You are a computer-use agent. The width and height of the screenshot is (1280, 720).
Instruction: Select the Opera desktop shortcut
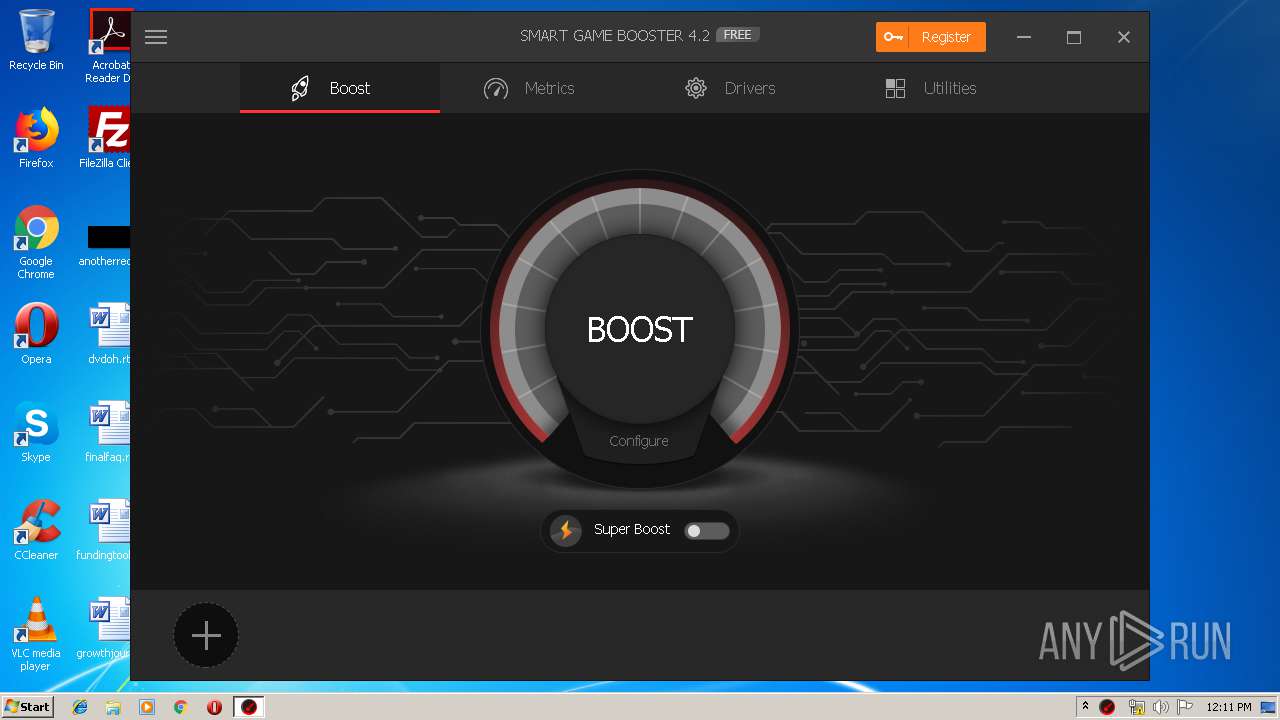(x=36, y=334)
